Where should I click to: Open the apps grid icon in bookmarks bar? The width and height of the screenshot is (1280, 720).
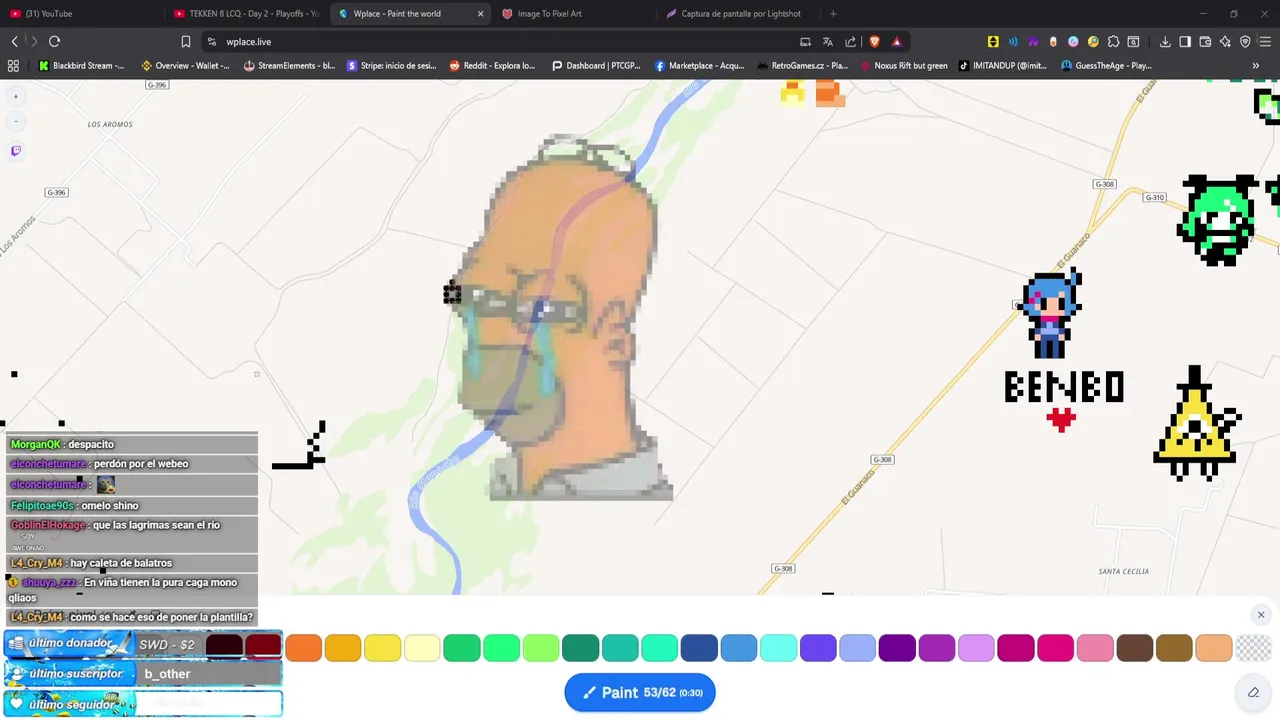pyautogui.click(x=13, y=66)
